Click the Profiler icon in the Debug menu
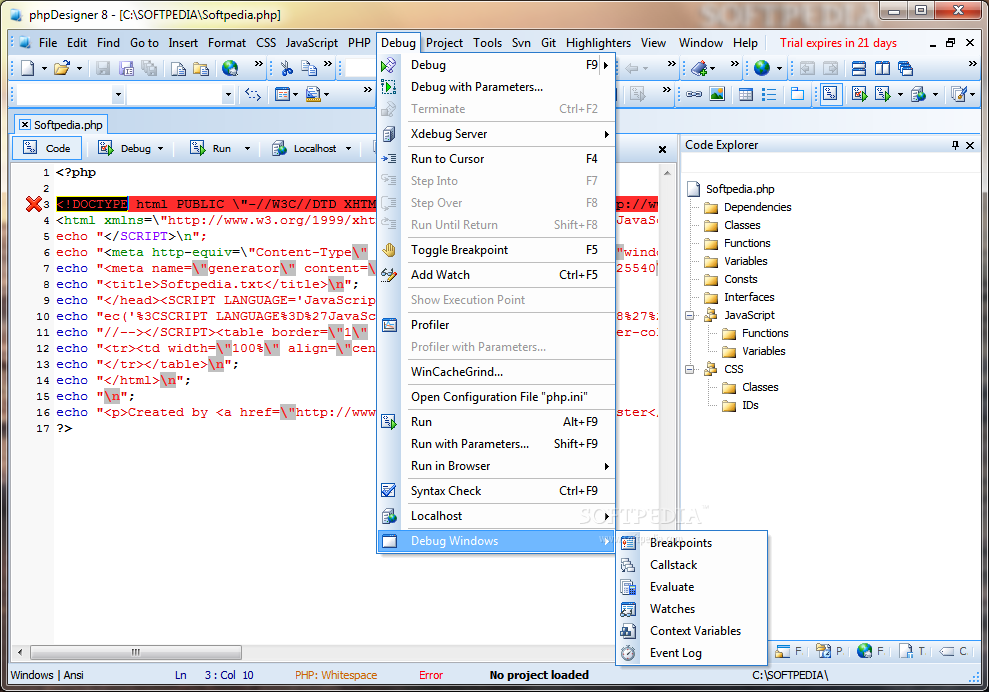This screenshot has width=989, height=692. pyautogui.click(x=389, y=325)
